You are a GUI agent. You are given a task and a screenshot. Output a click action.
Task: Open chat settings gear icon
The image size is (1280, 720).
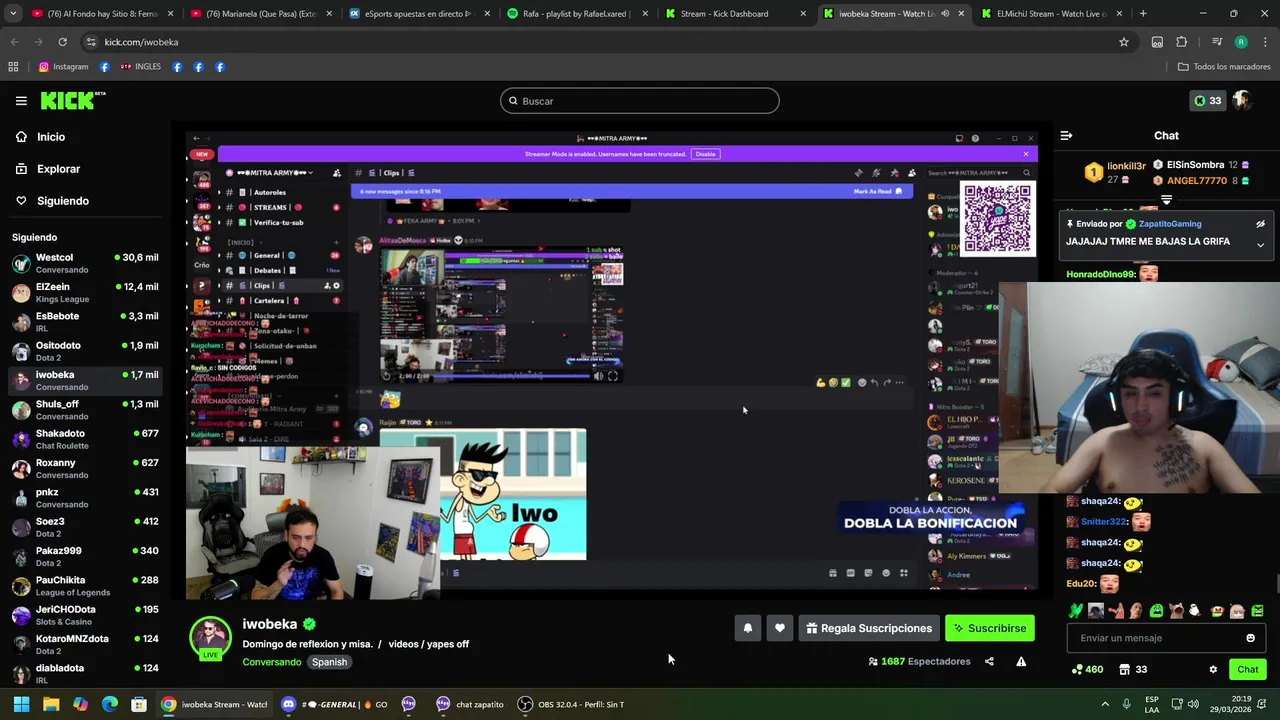(x=1213, y=669)
